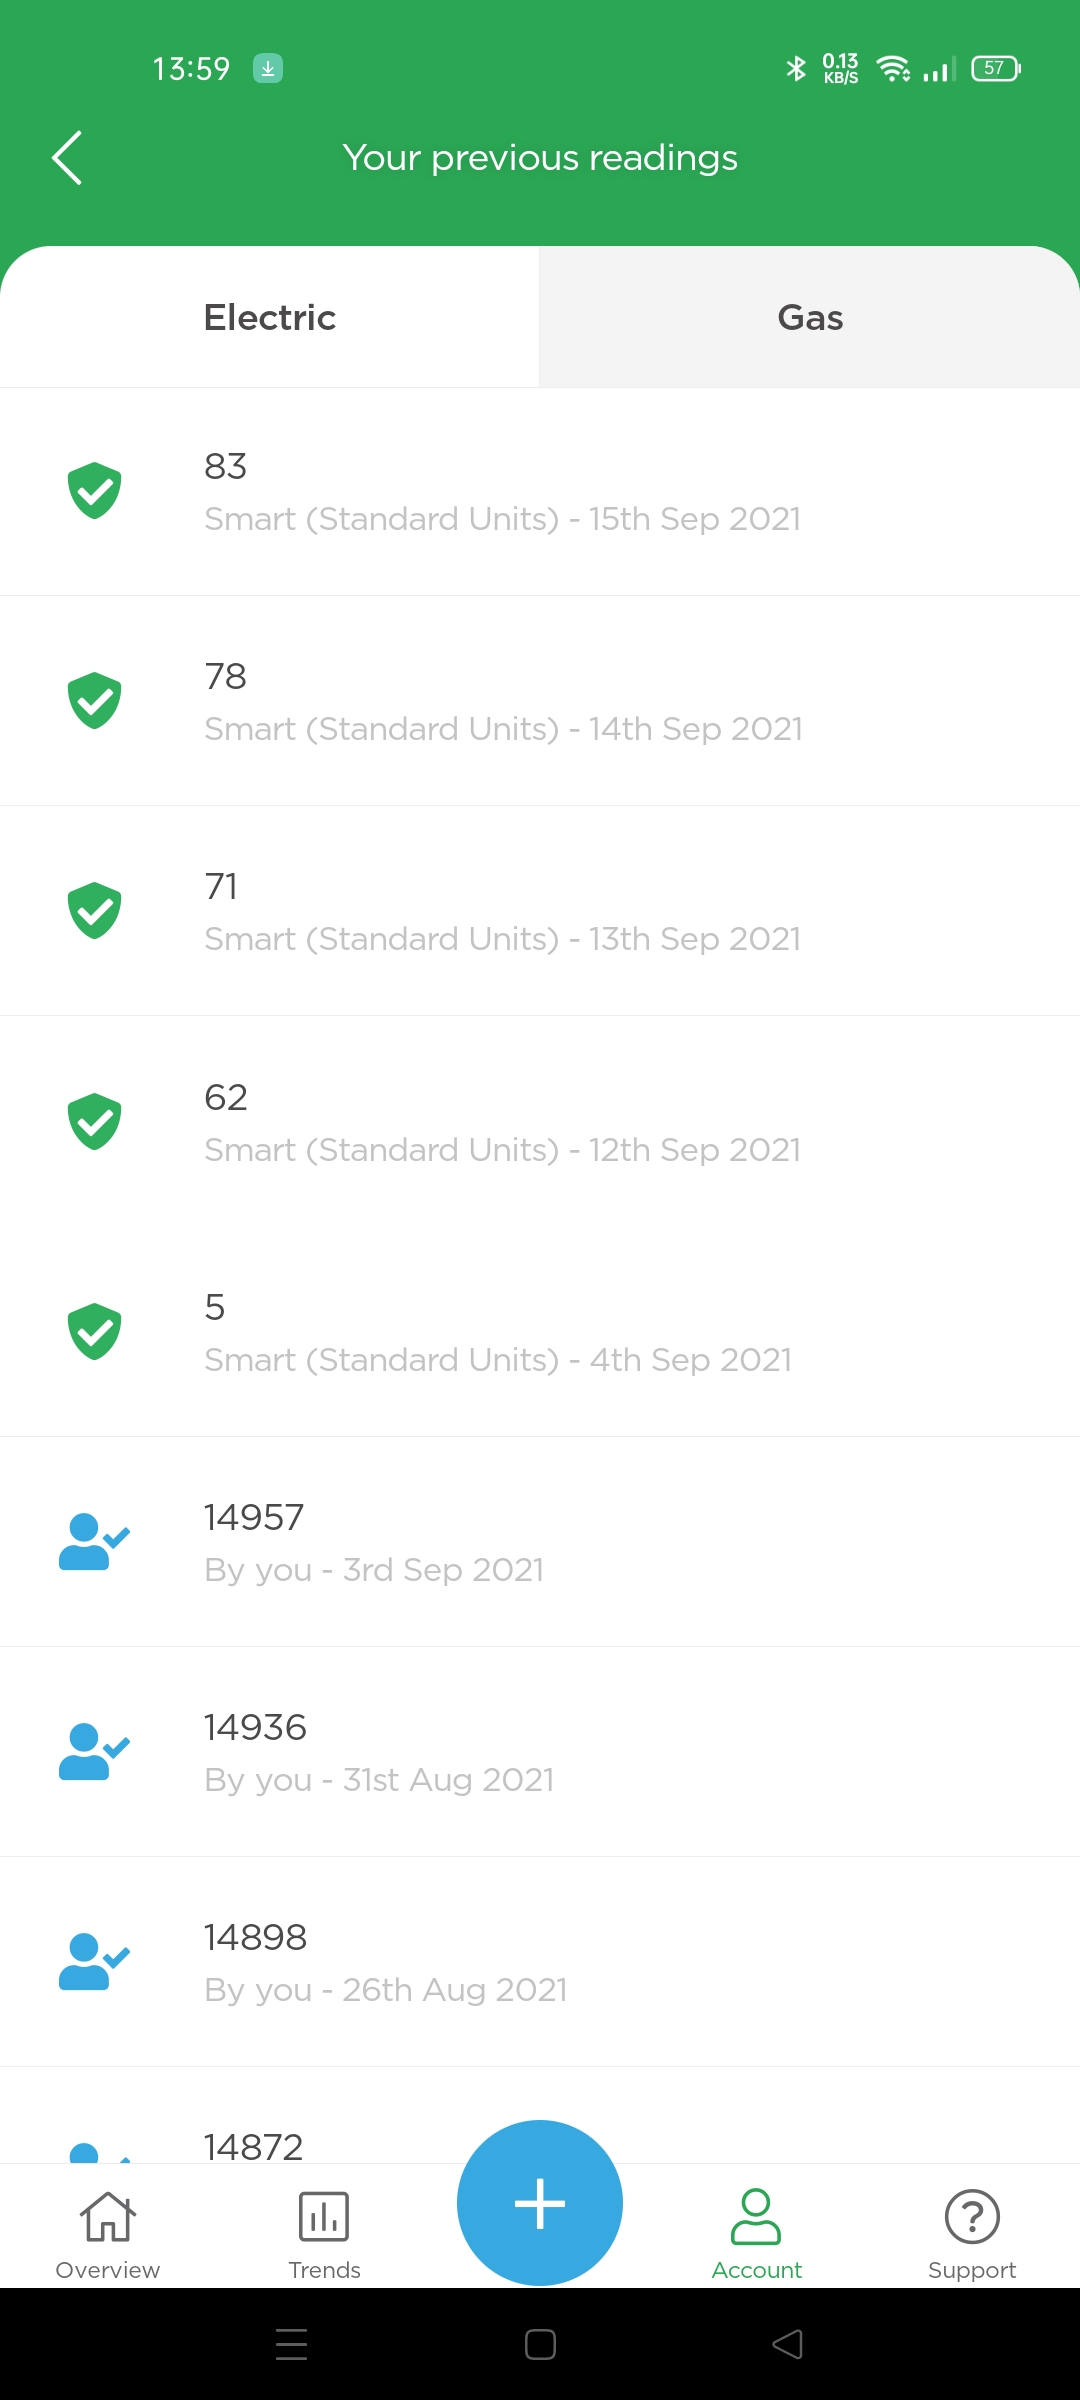
Task: Switch to the Gas tab
Action: [x=810, y=317]
